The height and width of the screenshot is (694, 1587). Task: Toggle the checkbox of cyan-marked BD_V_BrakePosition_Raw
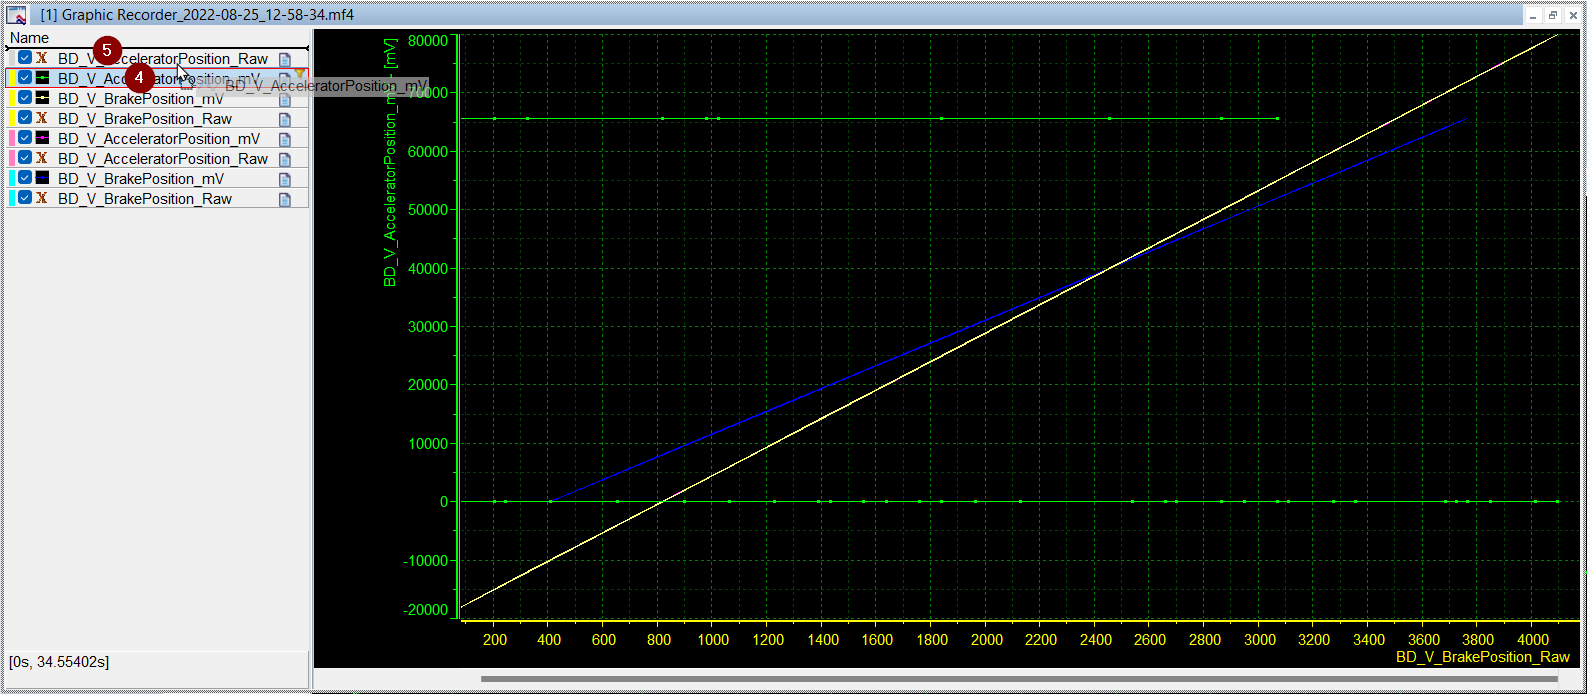(x=25, y=199)
